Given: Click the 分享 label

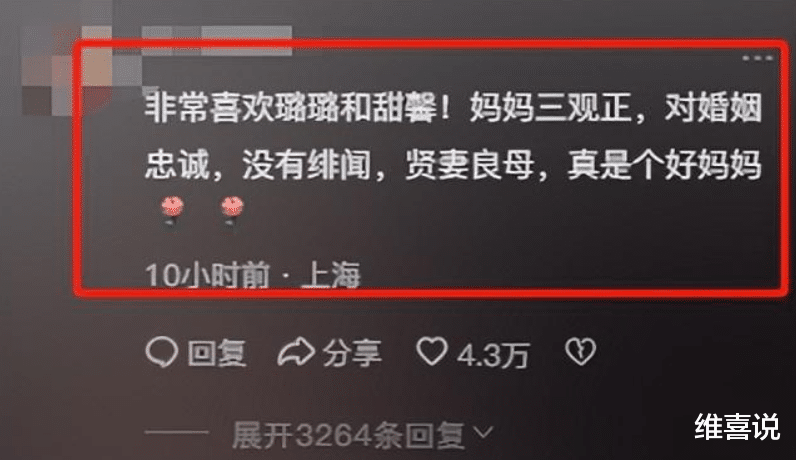Looking at the screenshot, I should click(352, 353).
